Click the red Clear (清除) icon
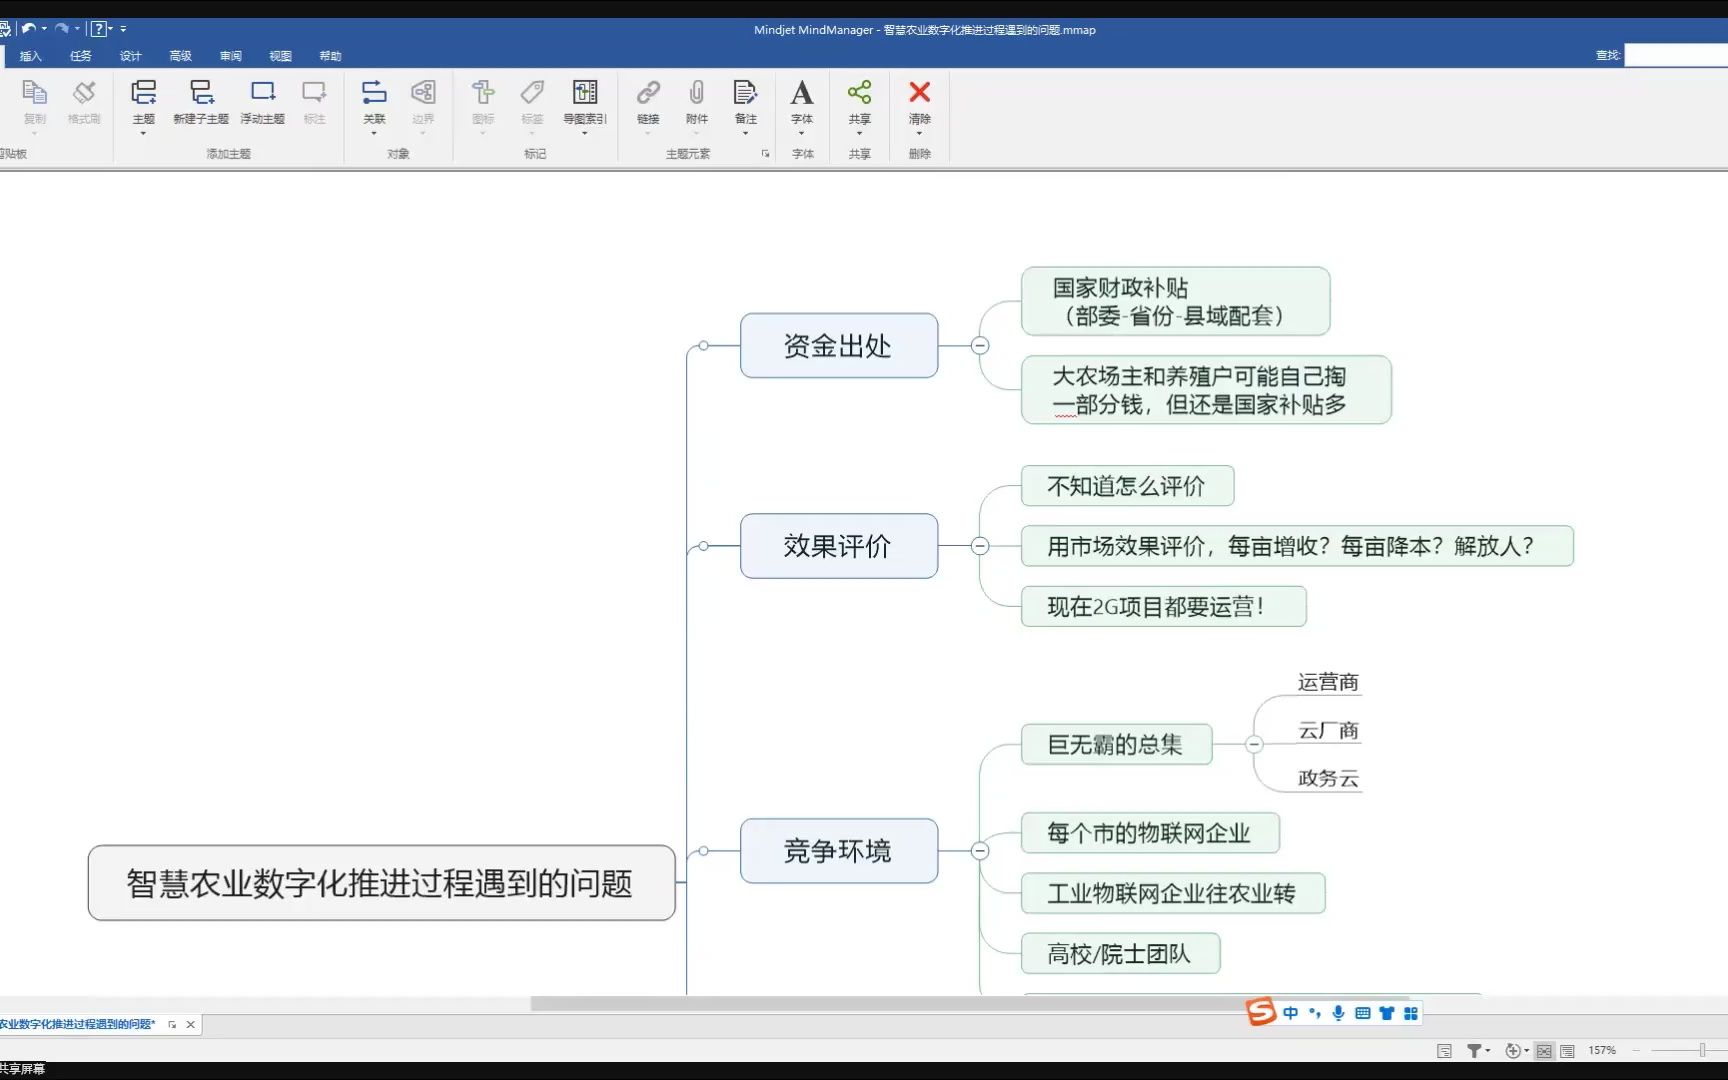 point(920,92)
